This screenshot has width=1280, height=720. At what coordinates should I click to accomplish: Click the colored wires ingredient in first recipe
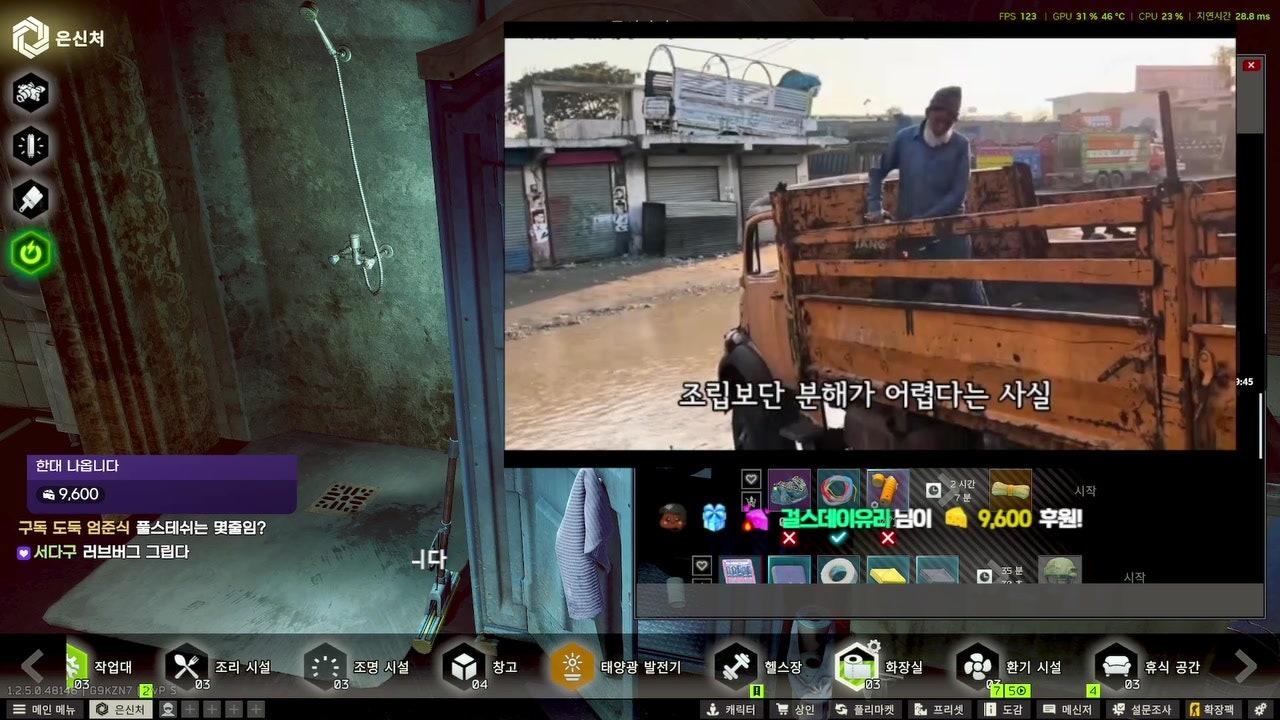pos(838,490)
